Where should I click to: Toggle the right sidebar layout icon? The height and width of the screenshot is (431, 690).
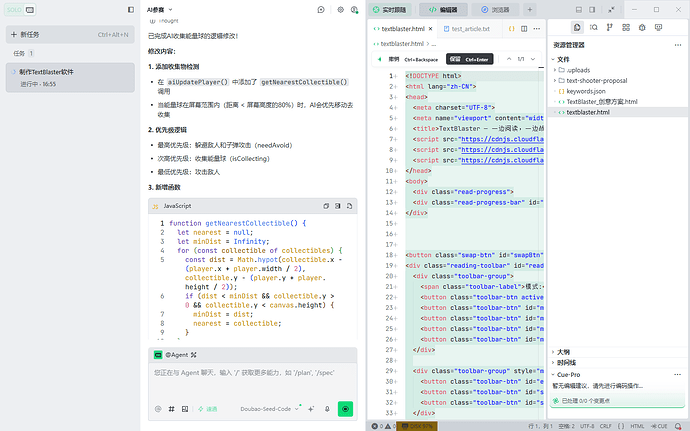pyautogui.click(x=592, y=10)
